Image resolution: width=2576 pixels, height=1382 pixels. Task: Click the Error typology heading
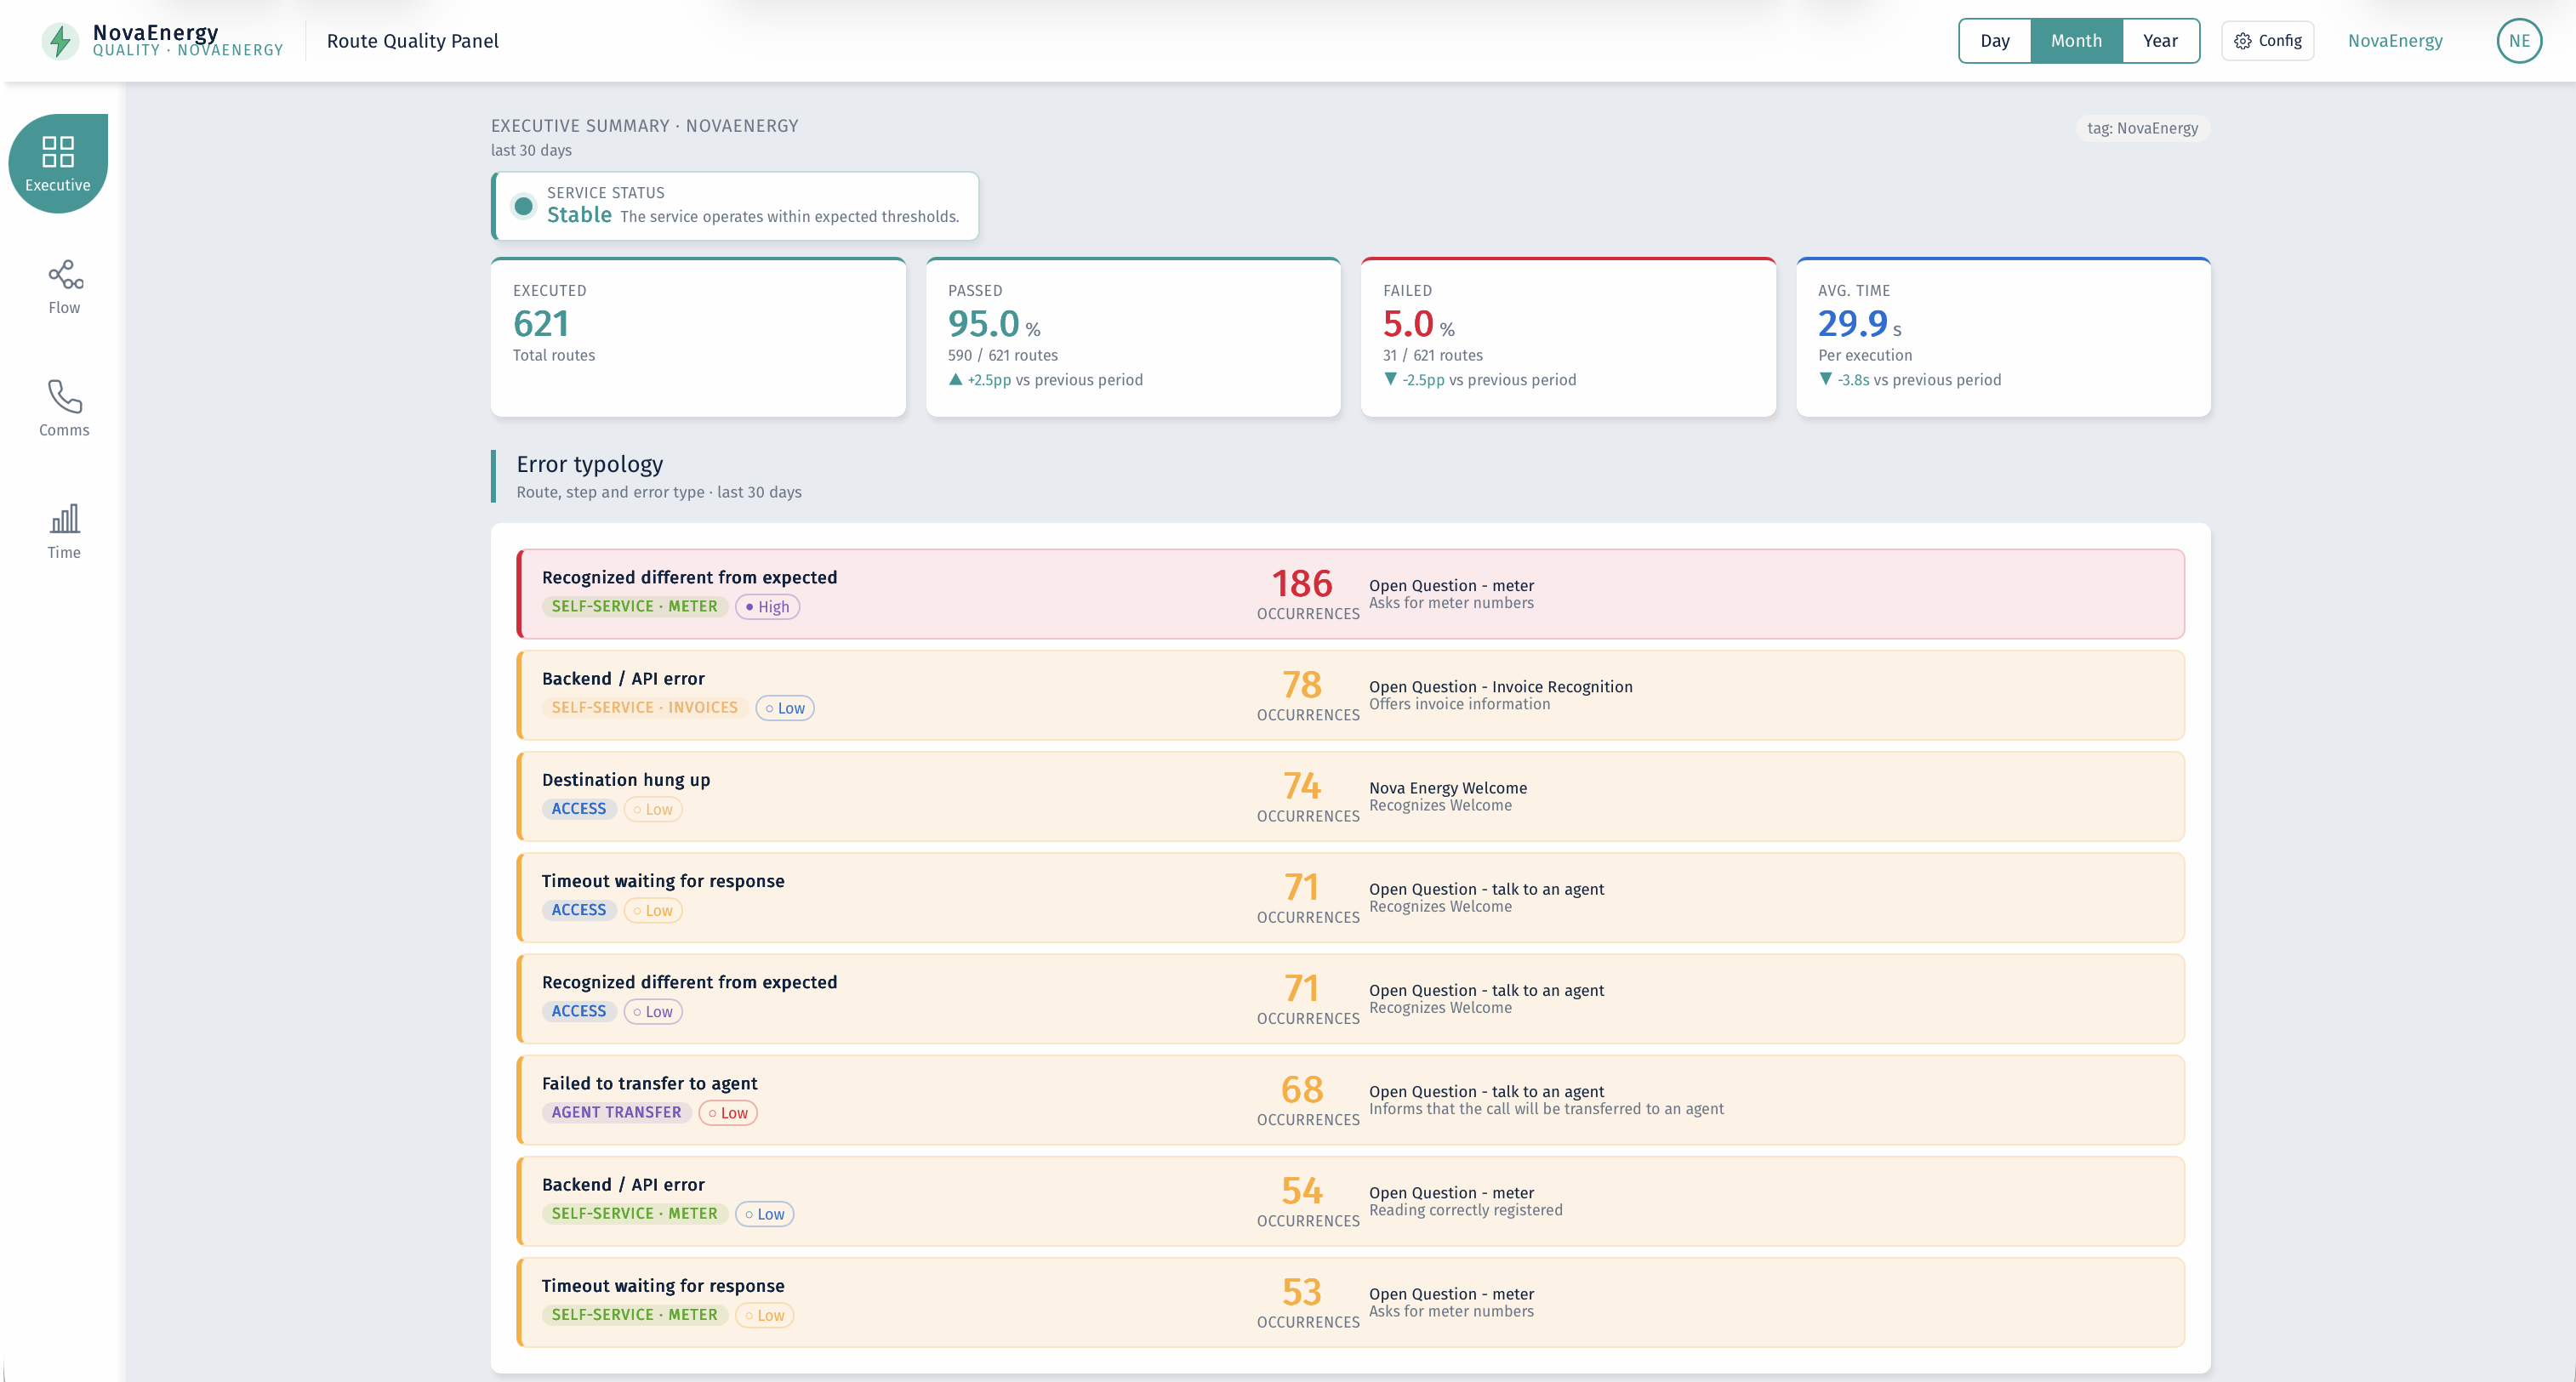[x=590, y=464]
